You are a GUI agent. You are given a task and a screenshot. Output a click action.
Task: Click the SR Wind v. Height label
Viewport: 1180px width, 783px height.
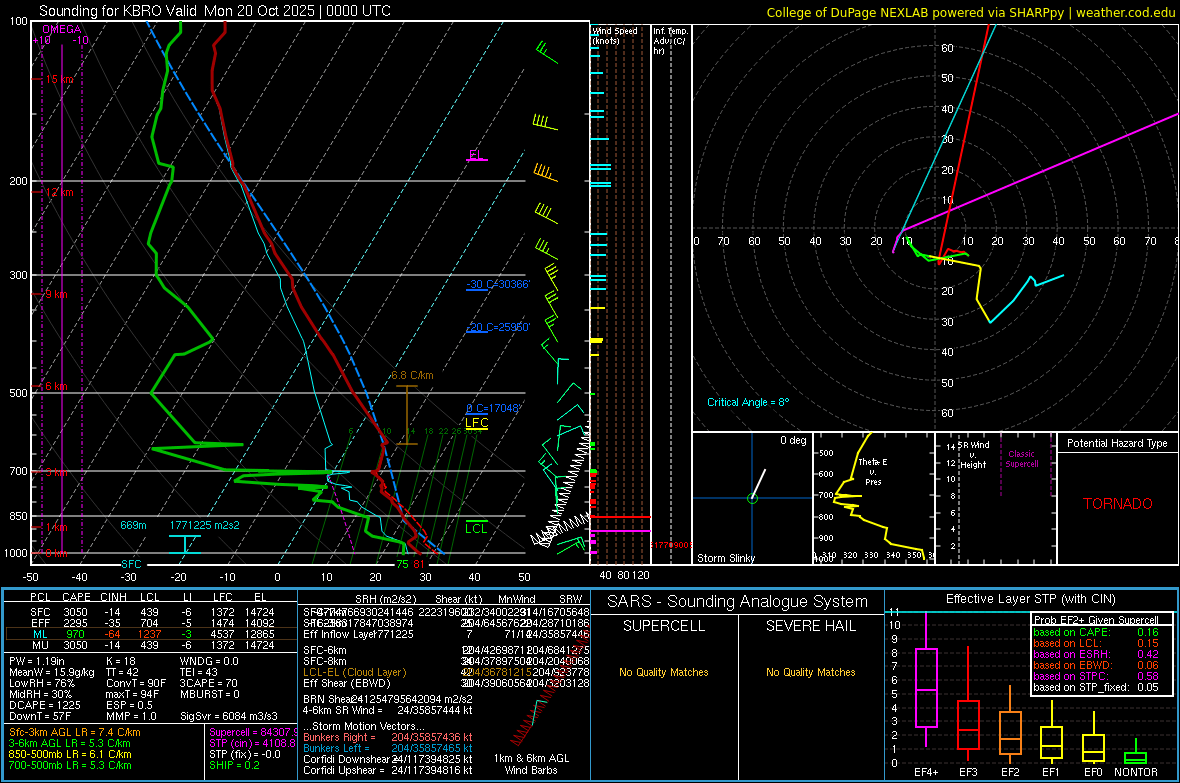coord(974,455)
